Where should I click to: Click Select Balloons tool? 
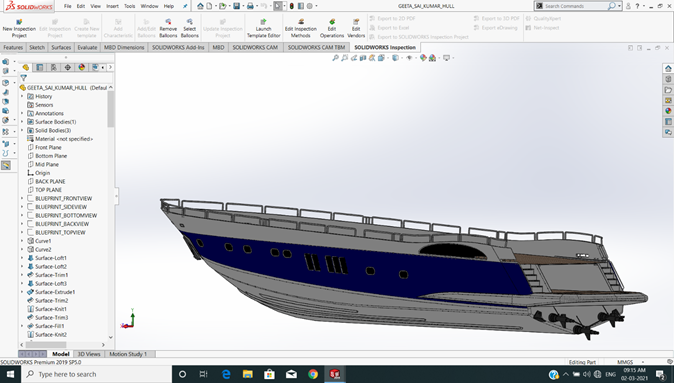[190, 28]
